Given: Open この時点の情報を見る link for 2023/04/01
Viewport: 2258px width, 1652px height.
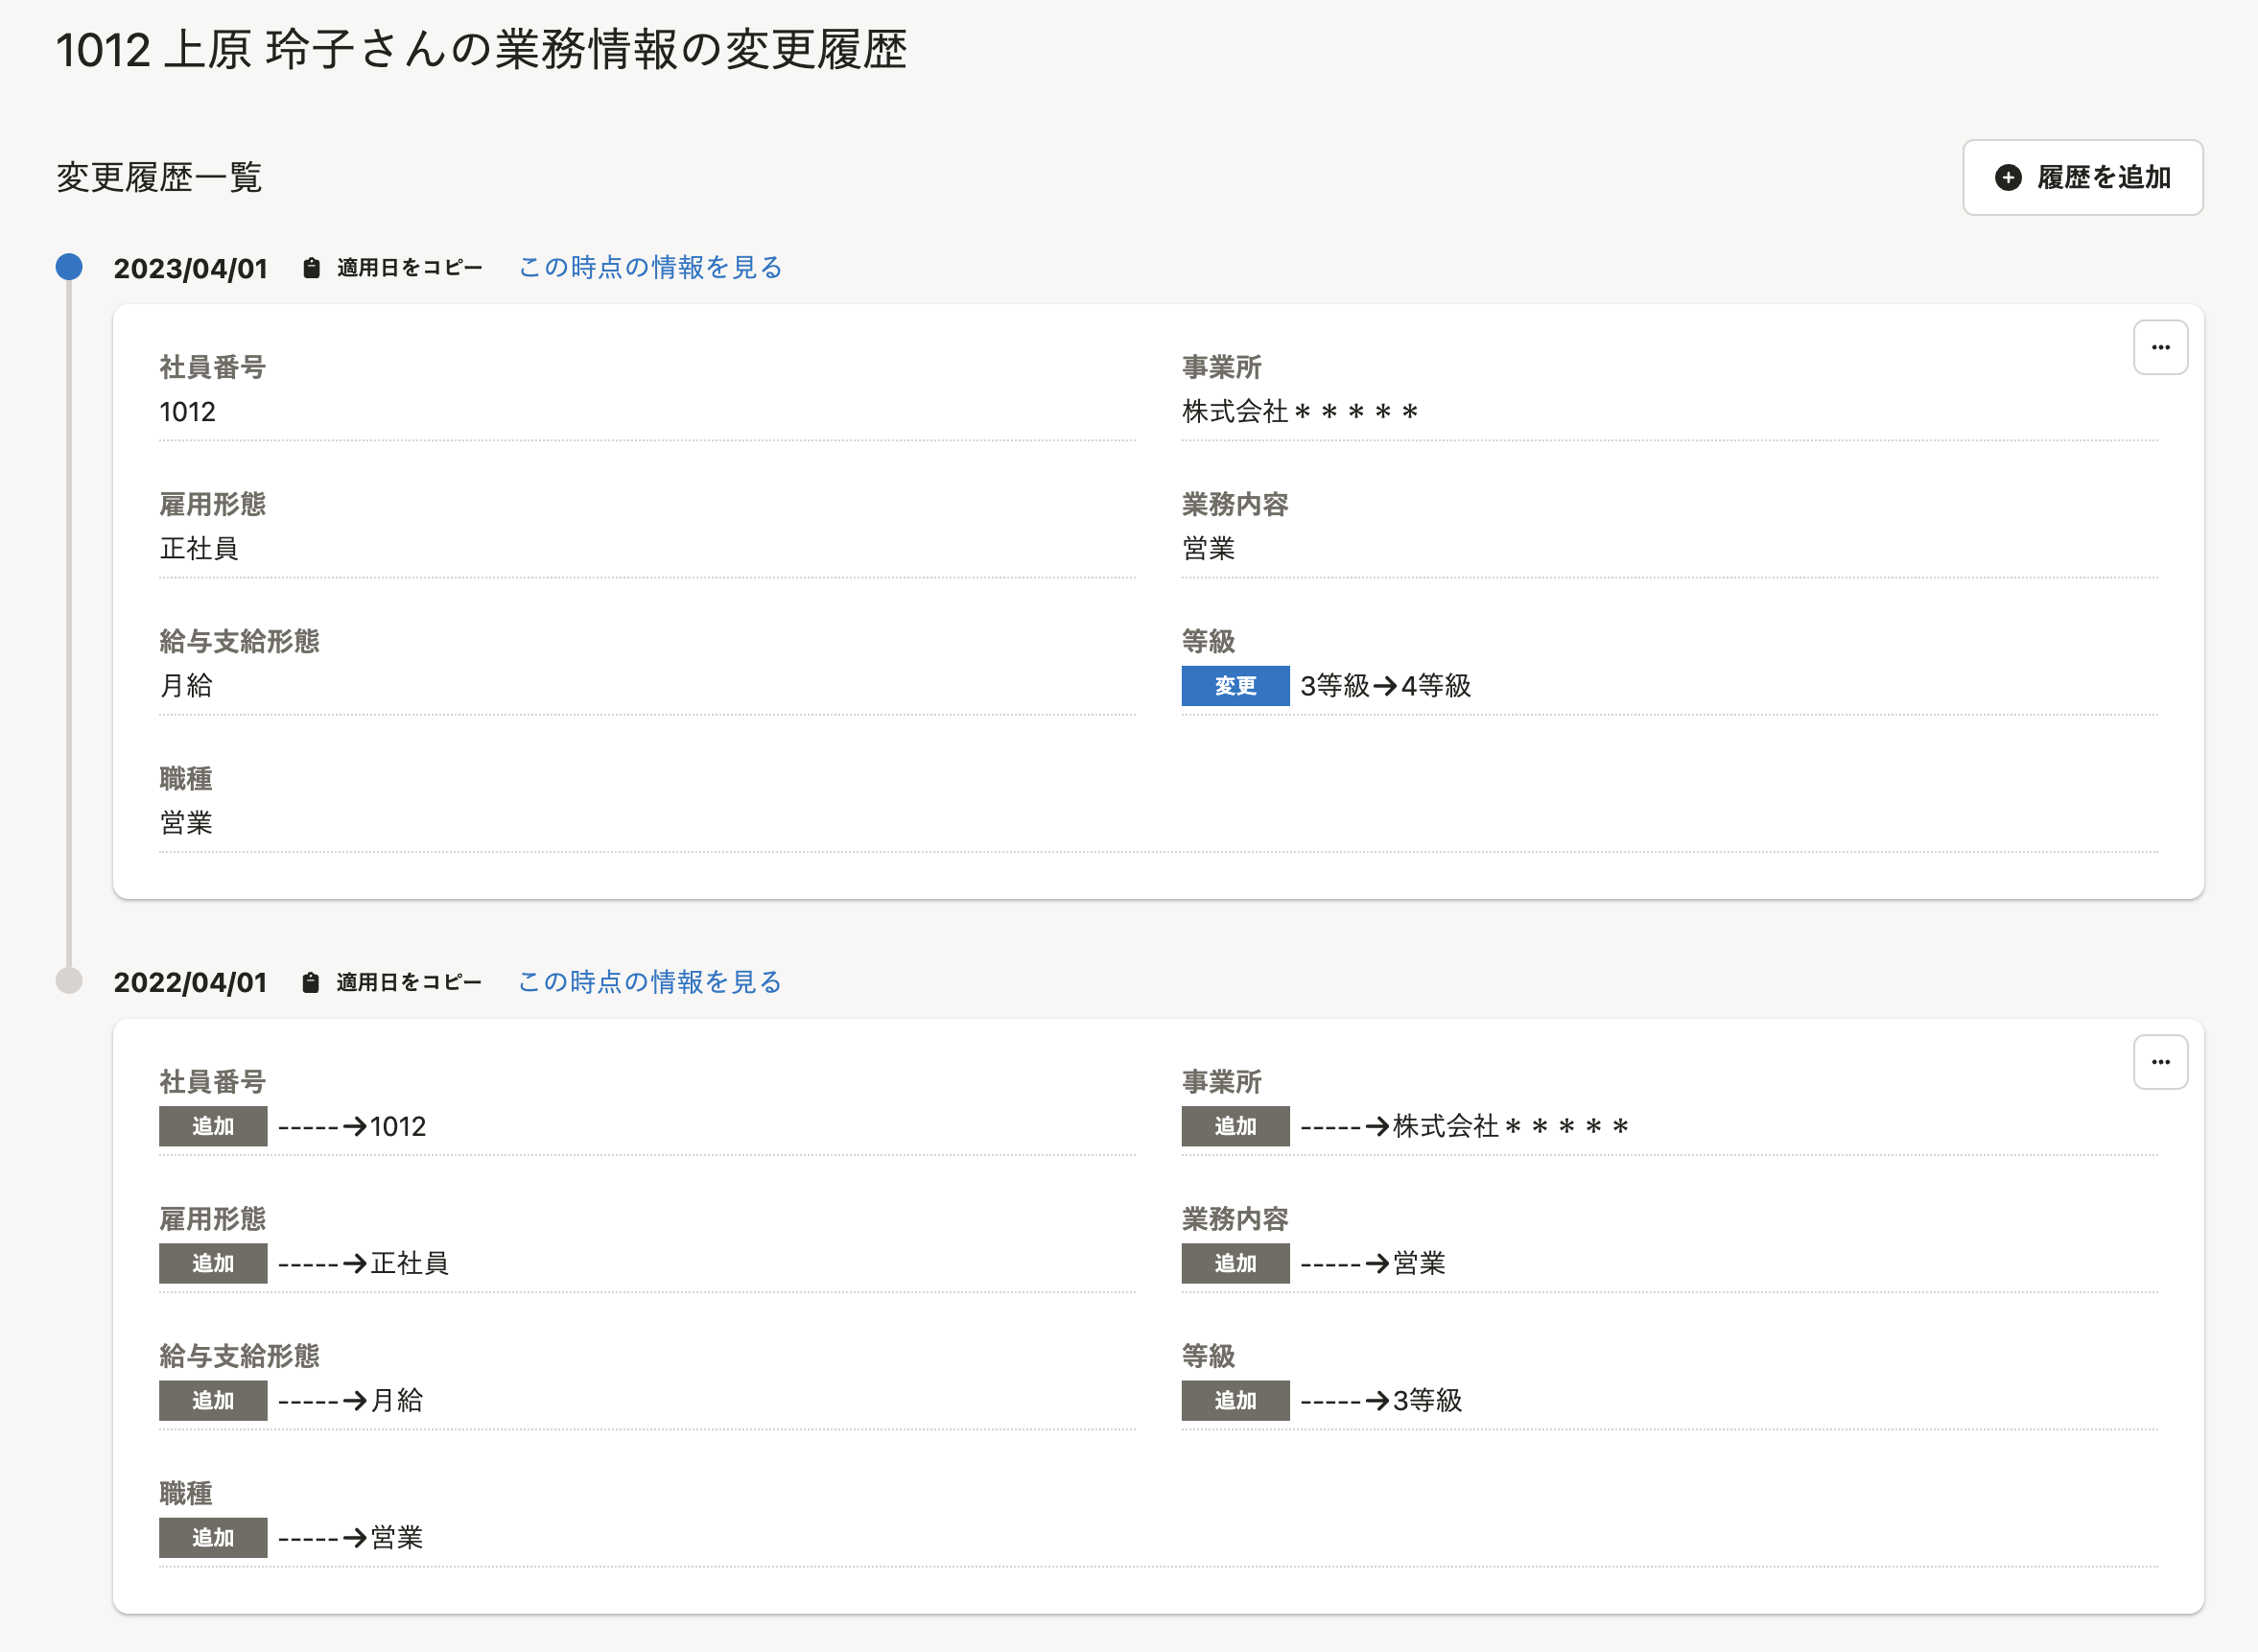Looking at the screenshot, I should [x=650, y=267].
